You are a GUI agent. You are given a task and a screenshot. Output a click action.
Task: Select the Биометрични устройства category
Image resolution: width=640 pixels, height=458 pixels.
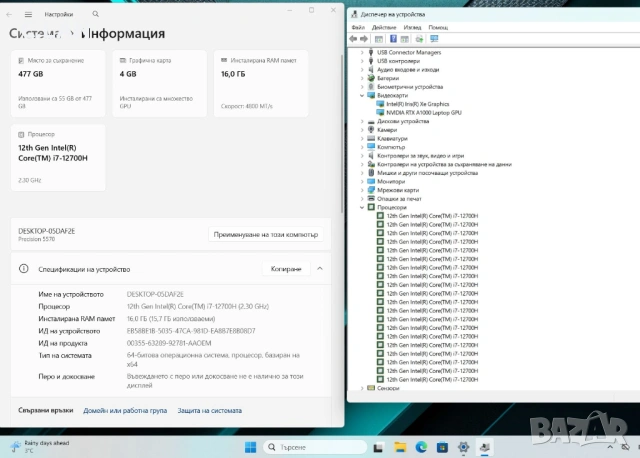coord(410,87)
